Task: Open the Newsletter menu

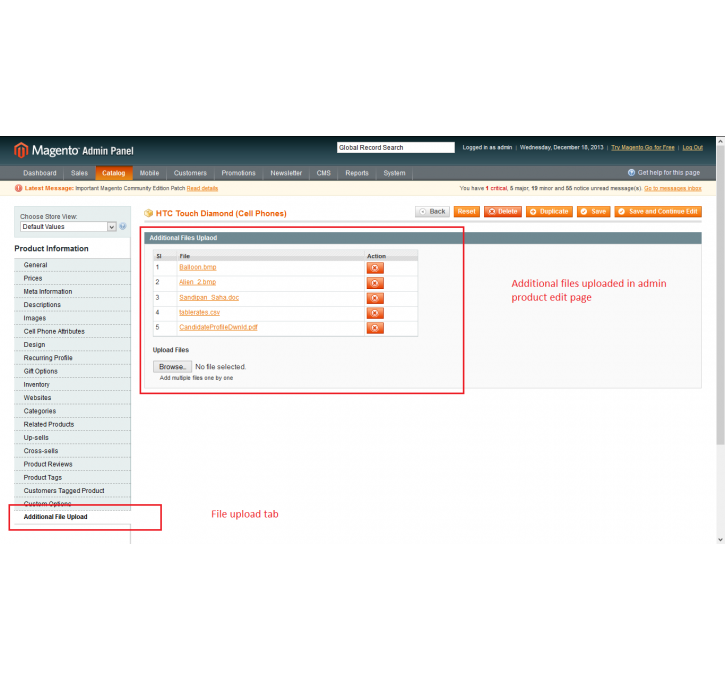Action: pos(286,173)
